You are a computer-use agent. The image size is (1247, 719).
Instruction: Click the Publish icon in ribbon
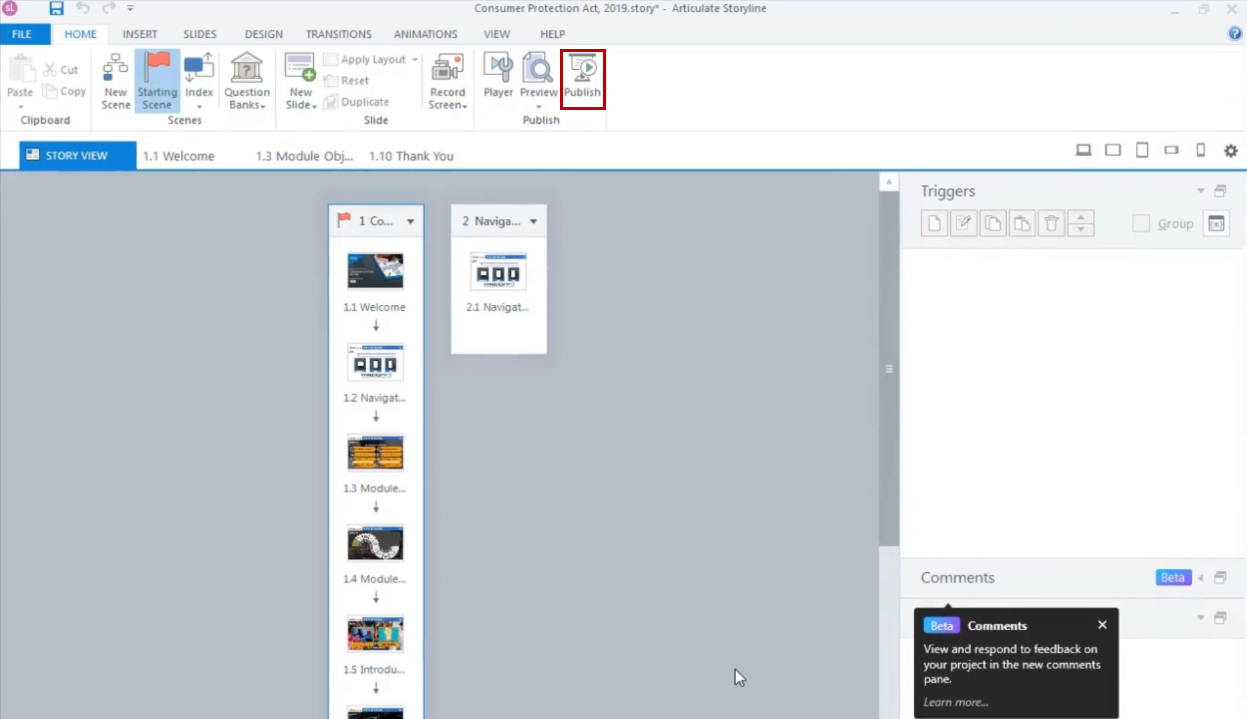[582, 76]
